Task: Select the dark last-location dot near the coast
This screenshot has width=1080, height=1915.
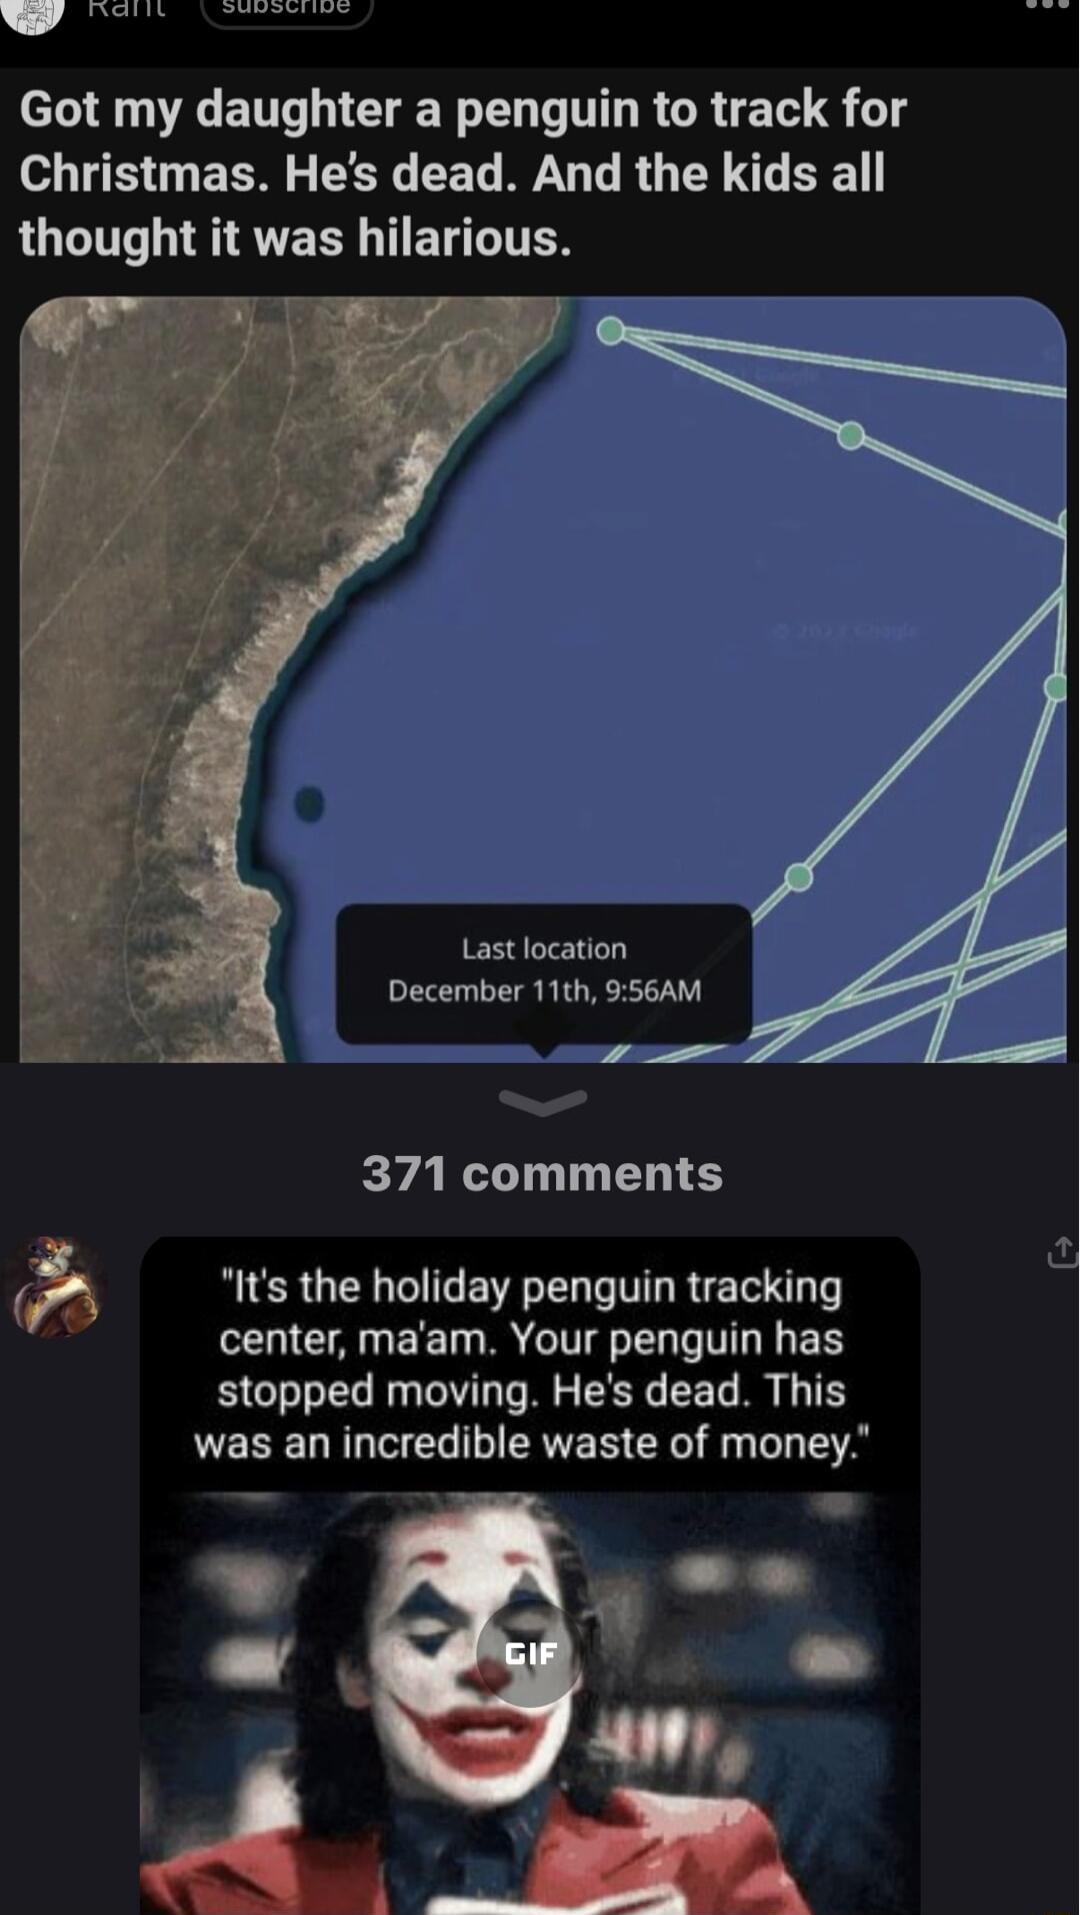Action: pyautogui.click(x=310, y=803)
